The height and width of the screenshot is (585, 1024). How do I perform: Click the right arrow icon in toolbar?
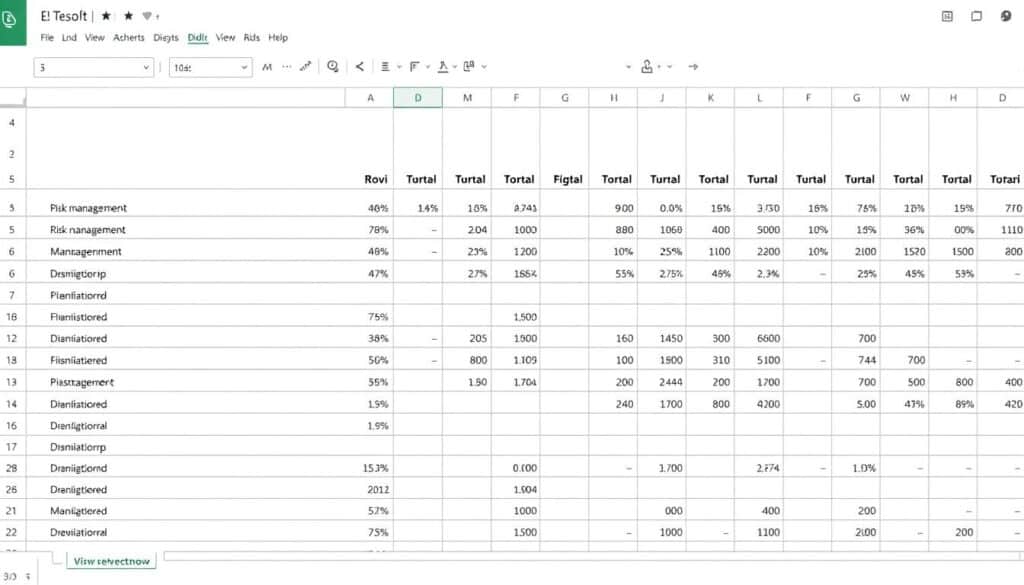click(x=692, y=67)
